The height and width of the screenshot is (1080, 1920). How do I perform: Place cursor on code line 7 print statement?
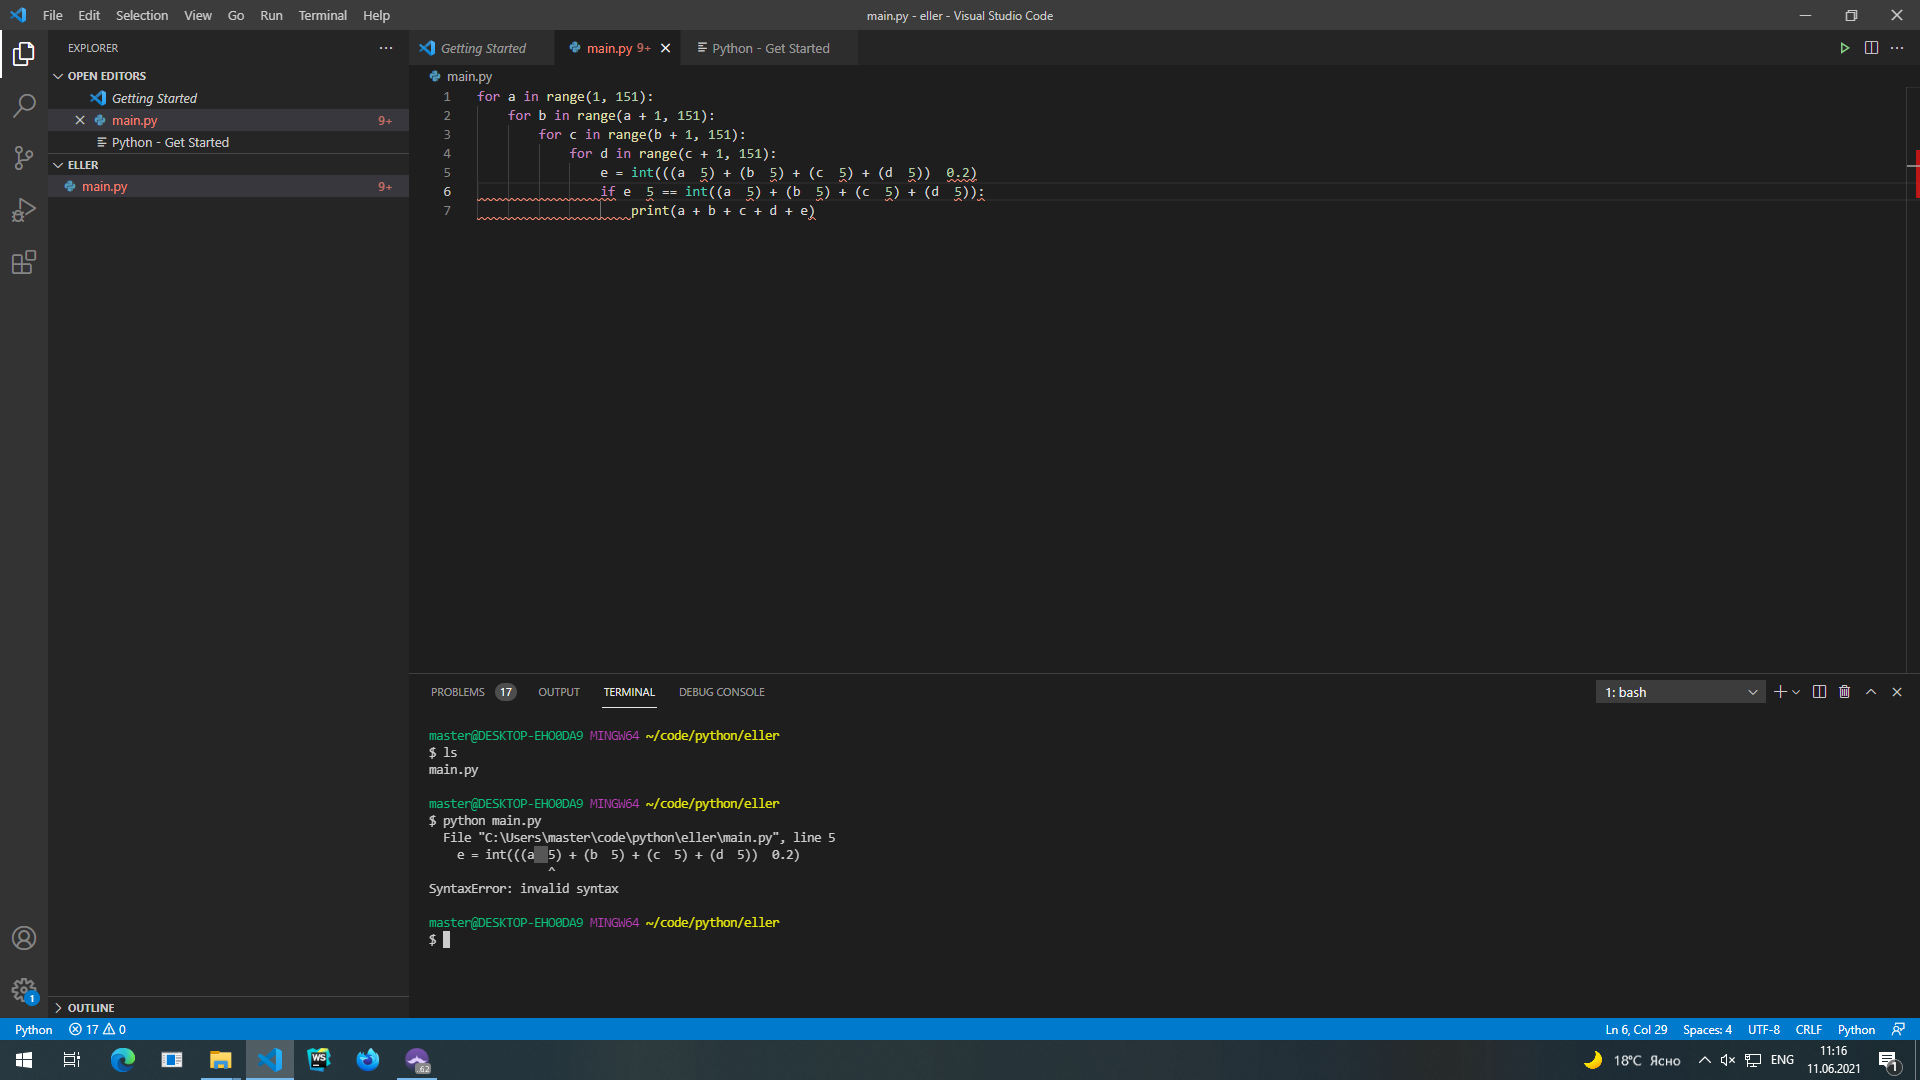pos(722,211)
